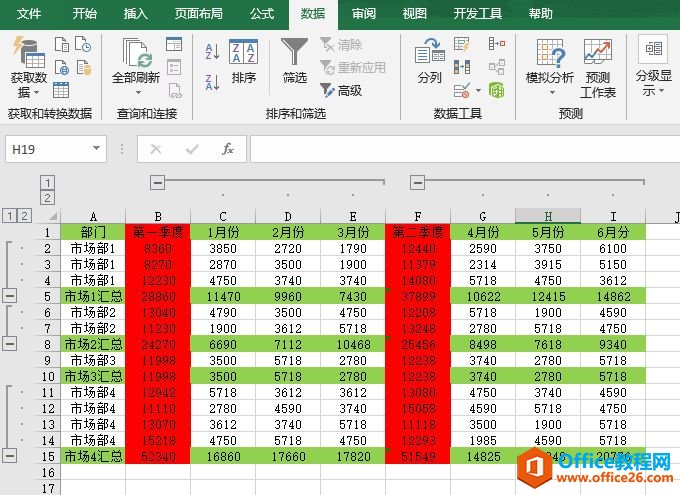Open 模拟分析 what-if analysis
The height and width of the screenshot is (495, 680).
(x=549, y=66)
